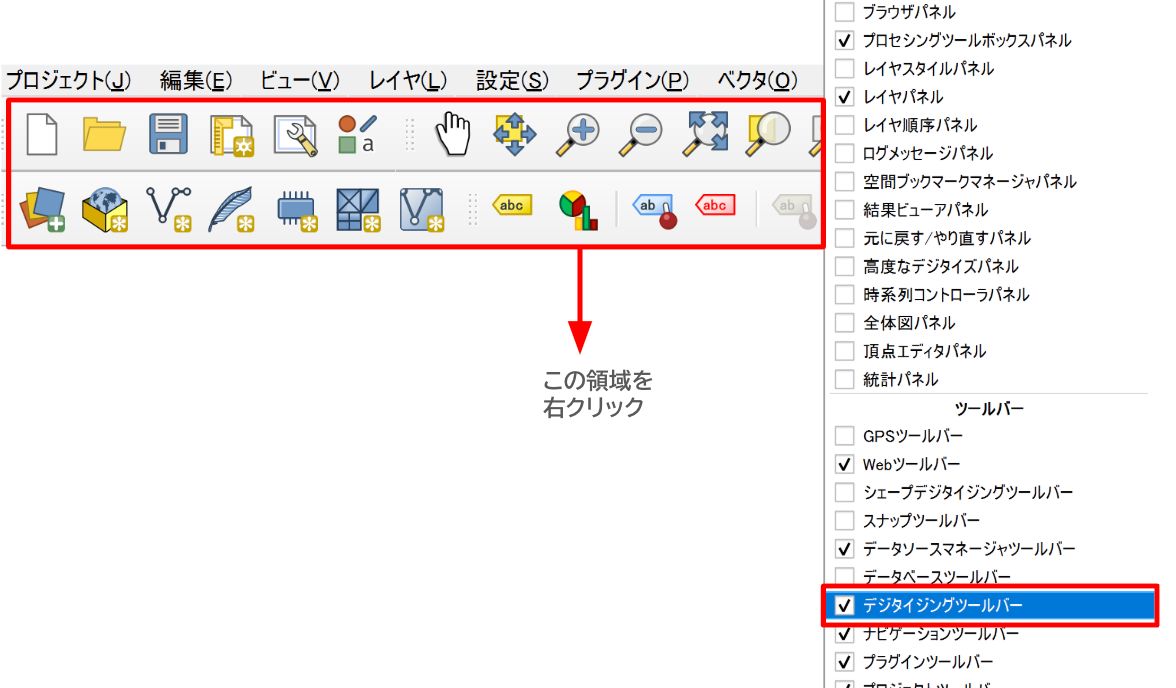Open layer labeling options yellow abc icon
This screenshot has width=1176, height=688.
point(512,205)
